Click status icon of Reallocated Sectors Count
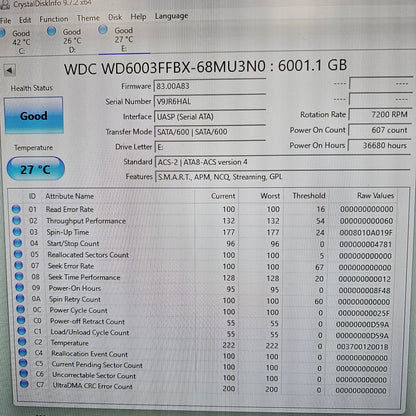This screenshot has width=416, height=416. point(18,254)
